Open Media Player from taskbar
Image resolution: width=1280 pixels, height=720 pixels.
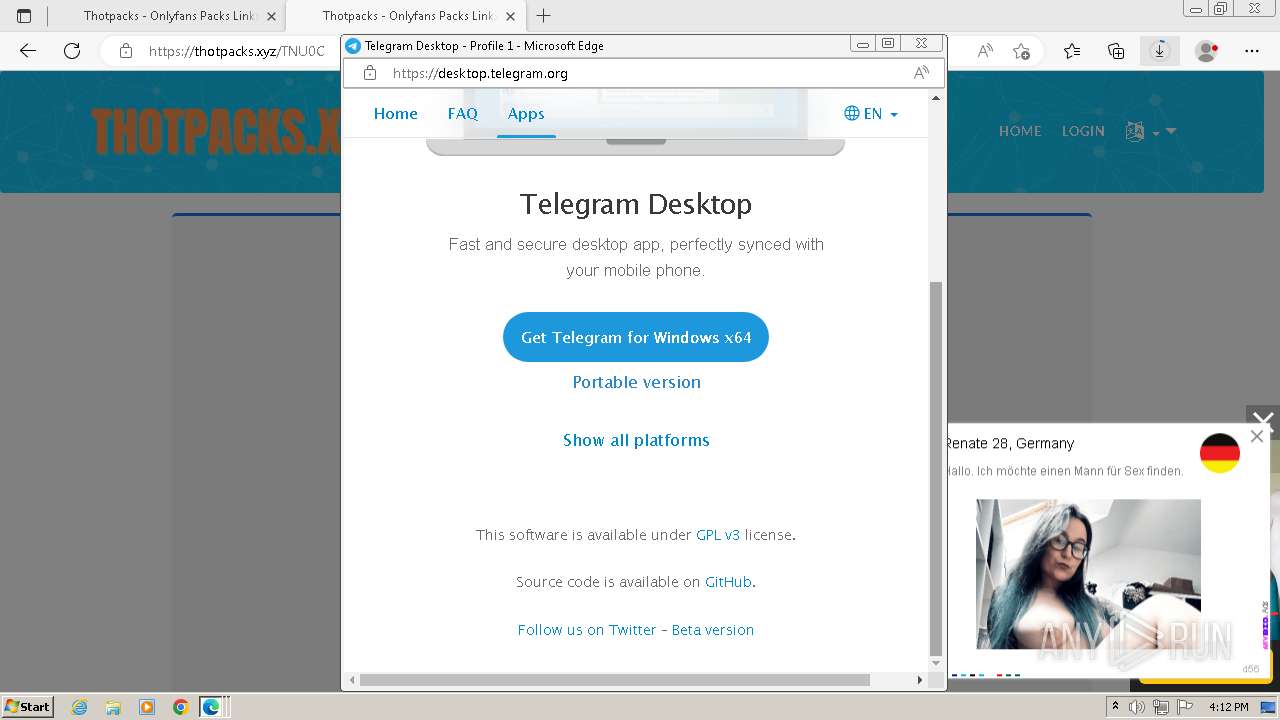(x=147, y=707)
